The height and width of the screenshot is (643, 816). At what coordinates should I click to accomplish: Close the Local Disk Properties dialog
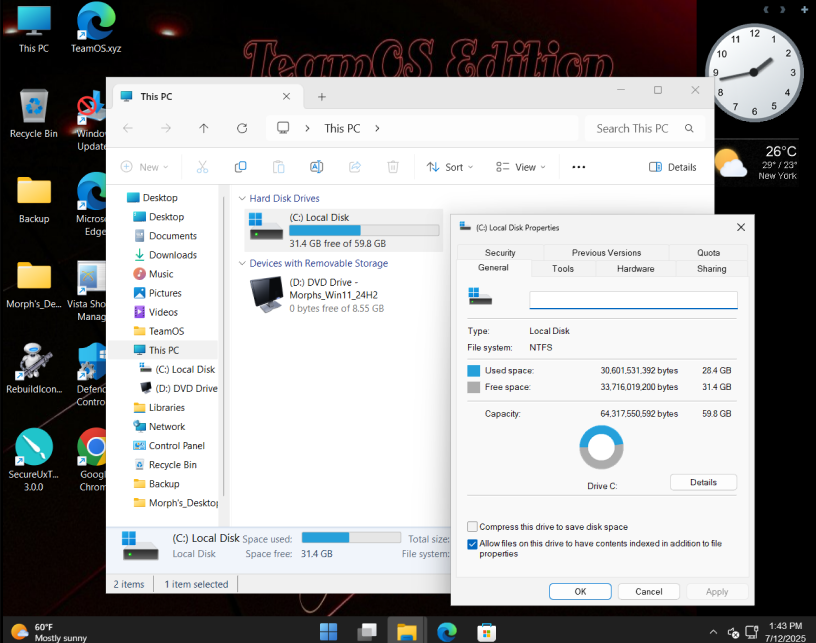click(741, 227)
